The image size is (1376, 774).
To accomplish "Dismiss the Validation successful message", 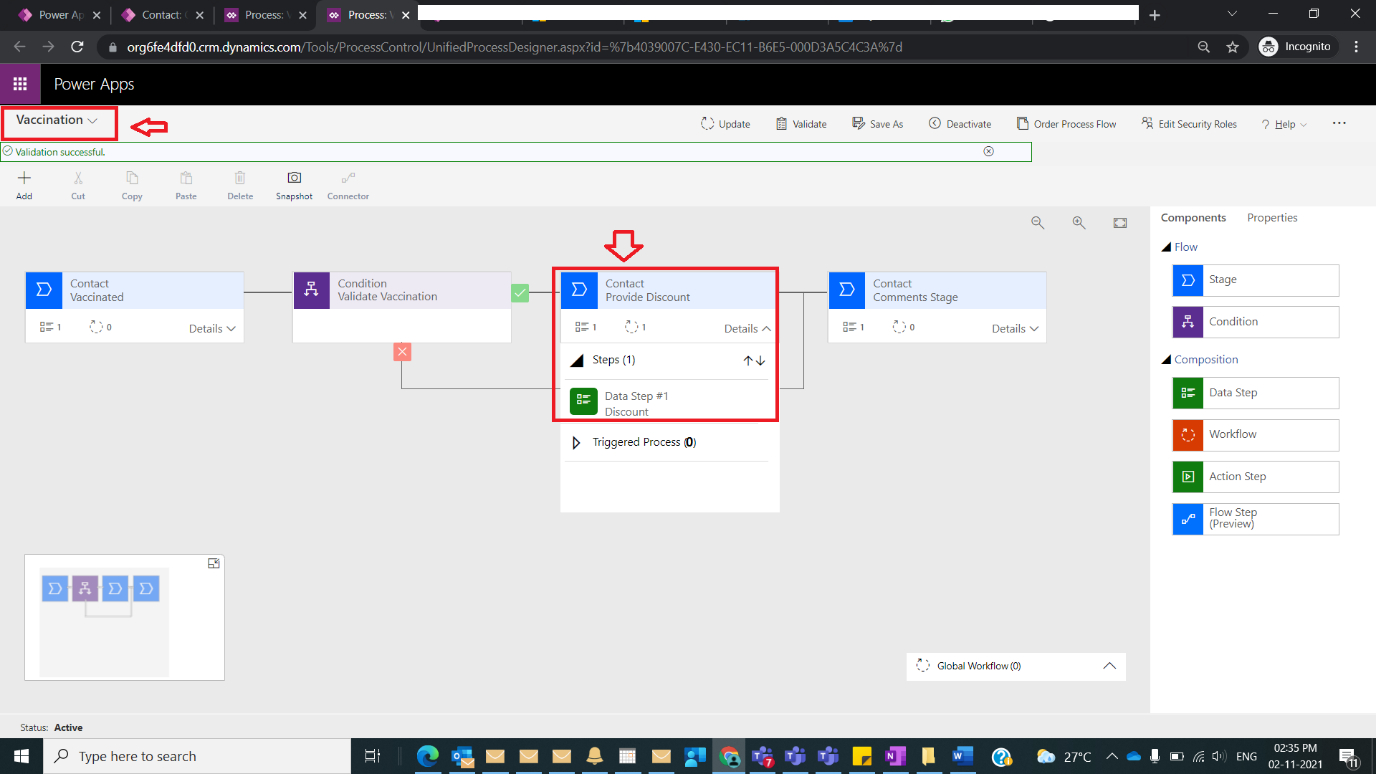I will 988,151.
